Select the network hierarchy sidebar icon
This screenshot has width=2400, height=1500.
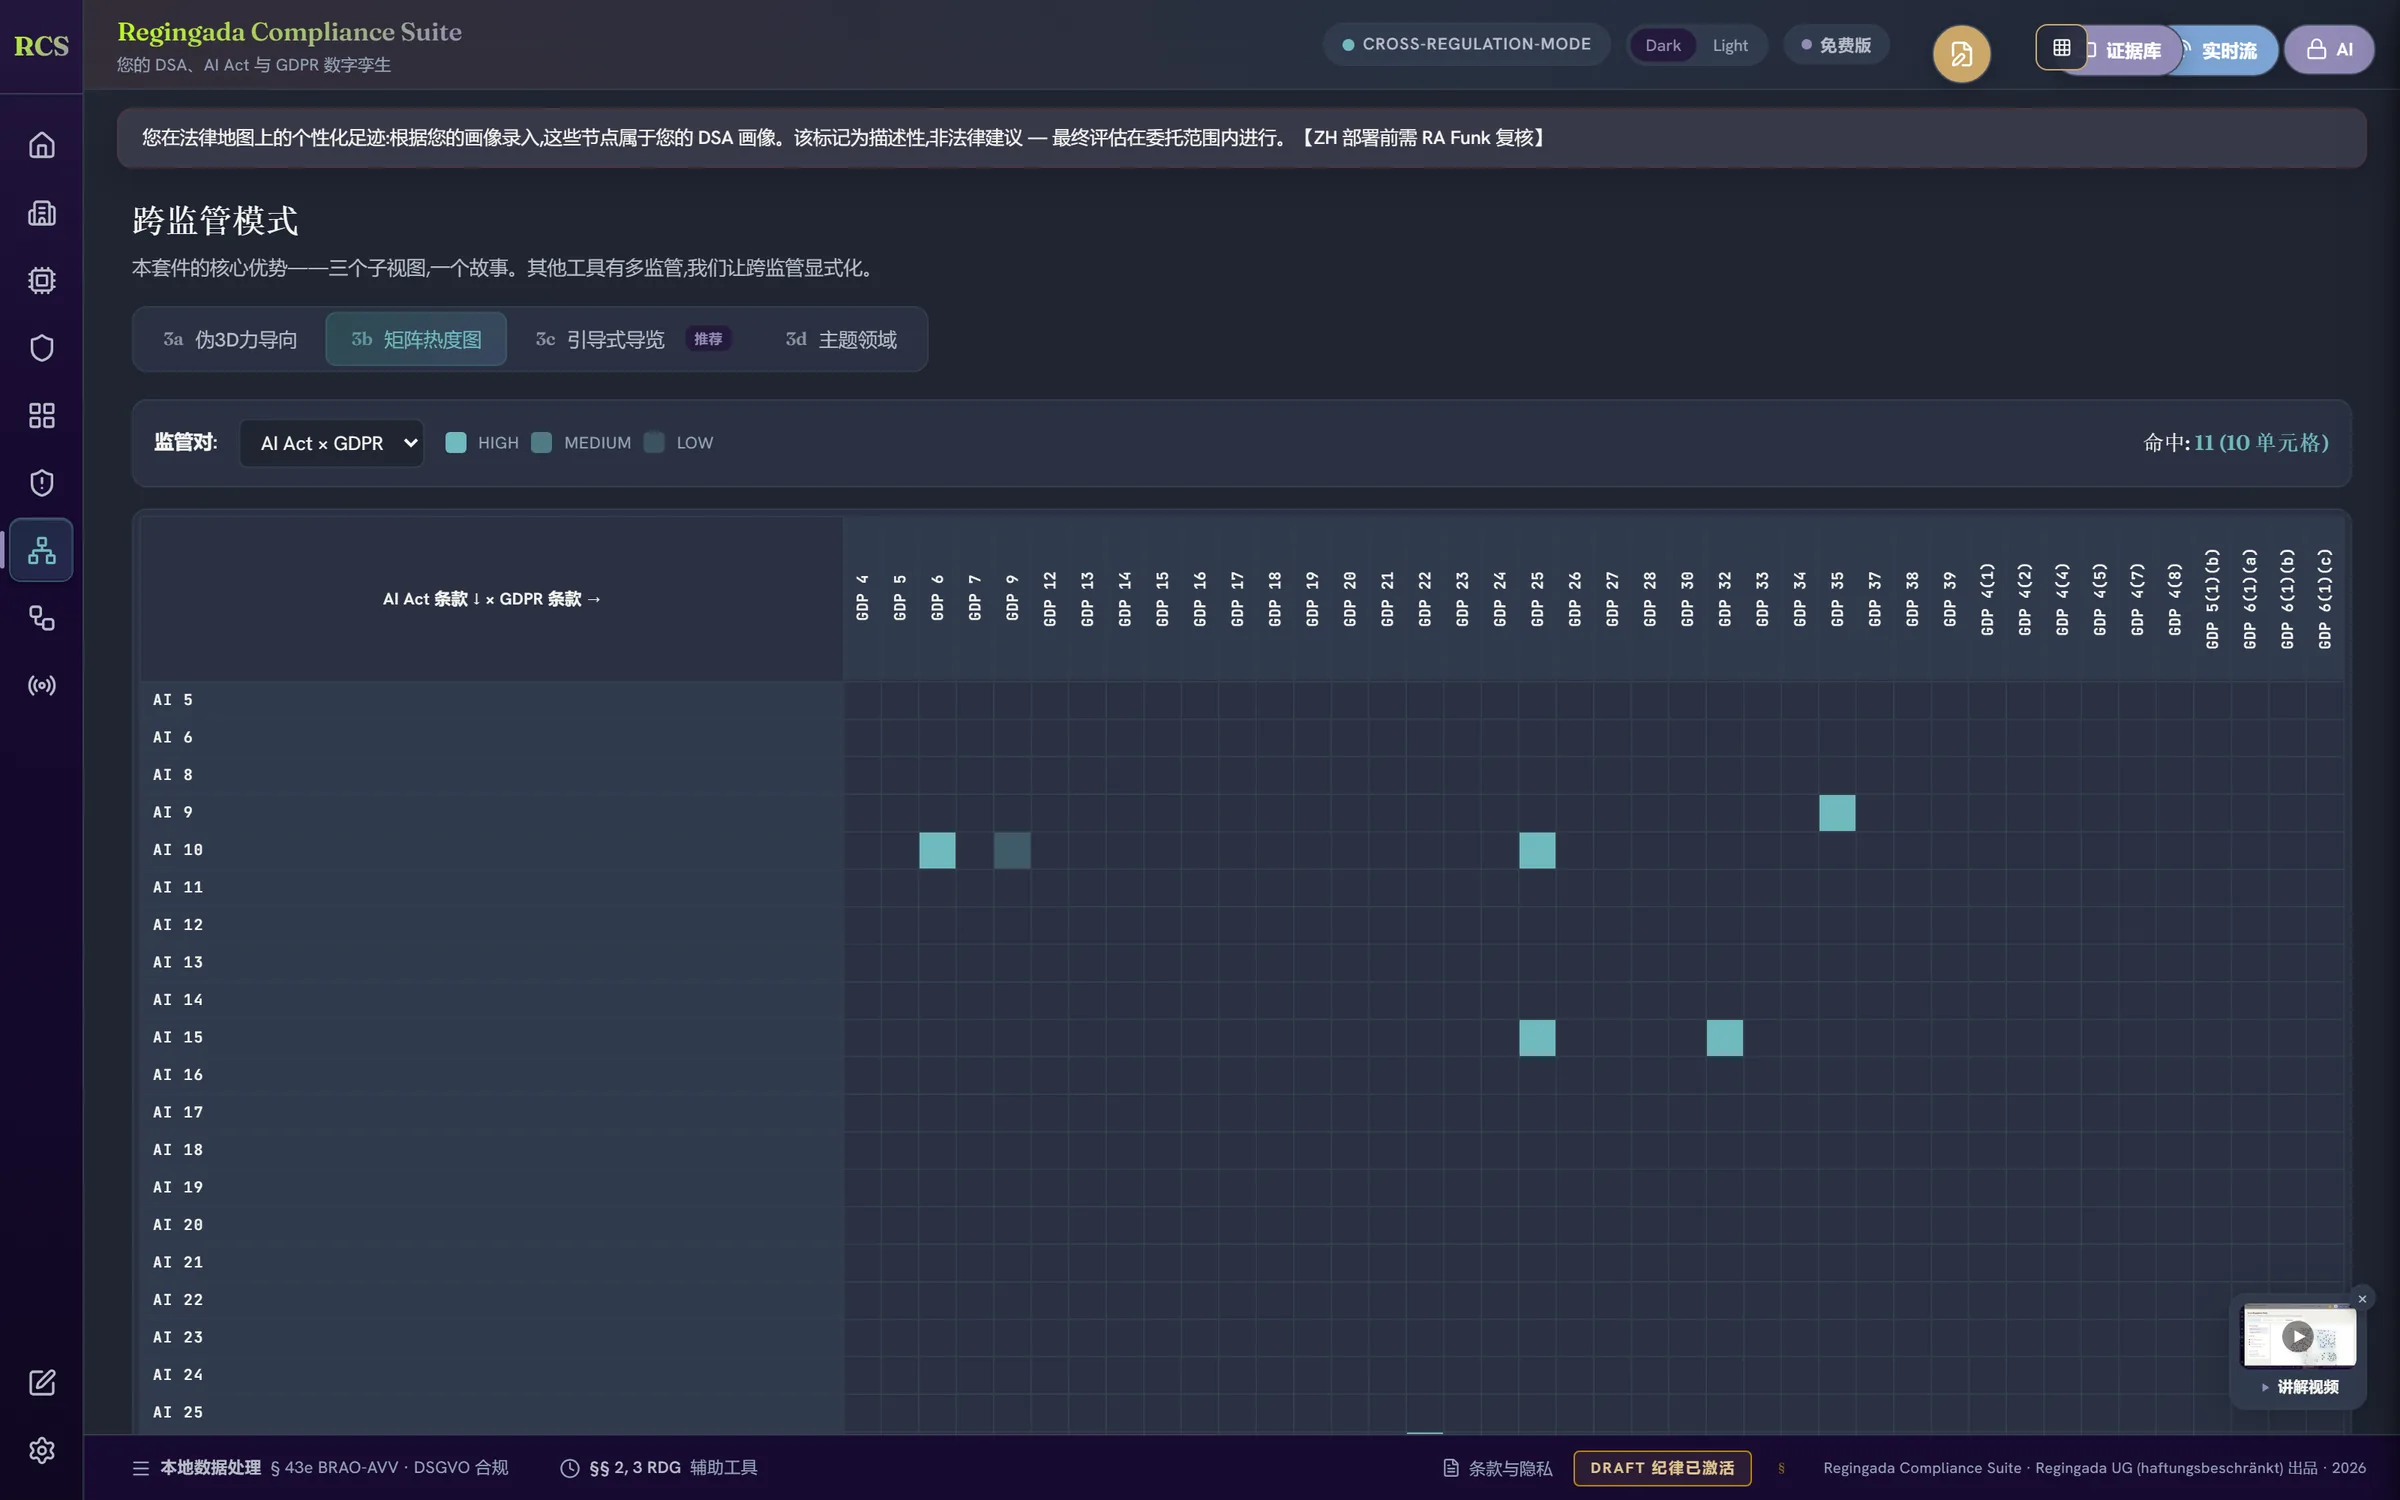[x=41, y=550]
